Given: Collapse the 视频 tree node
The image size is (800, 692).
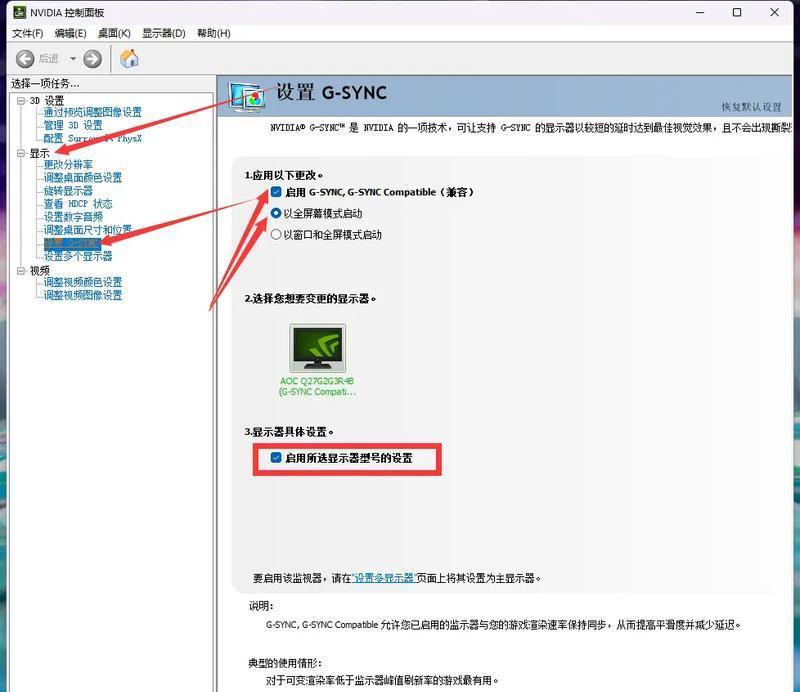Looking at the screenshot, I should tap(21, 270).
